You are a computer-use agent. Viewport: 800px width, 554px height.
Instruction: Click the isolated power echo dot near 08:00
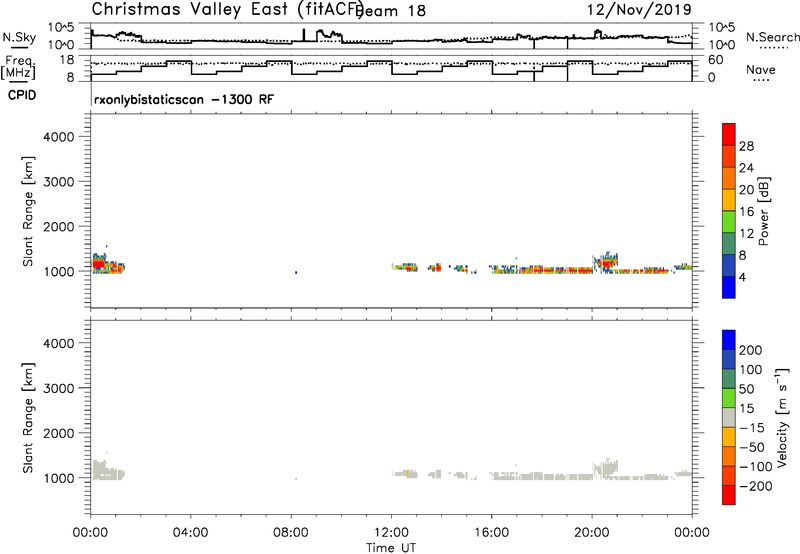[x=296, y=272]
